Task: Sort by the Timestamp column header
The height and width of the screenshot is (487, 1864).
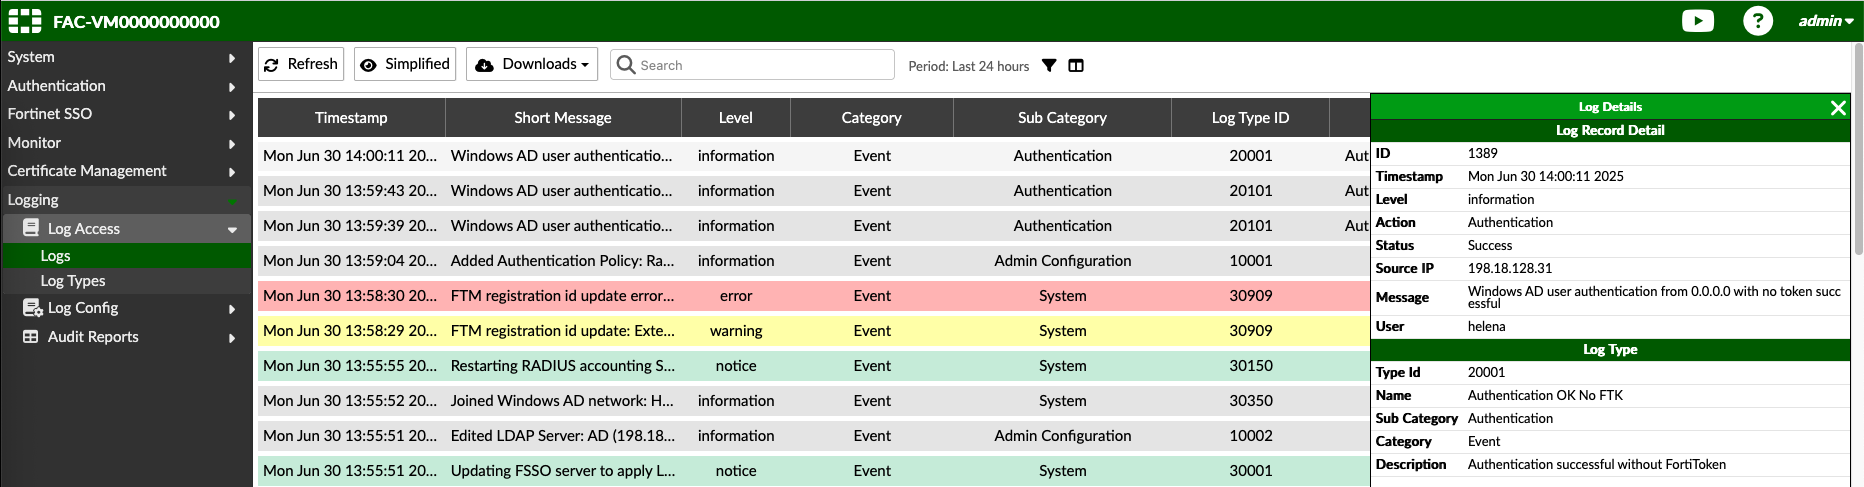Action: (x=351, y=118)
